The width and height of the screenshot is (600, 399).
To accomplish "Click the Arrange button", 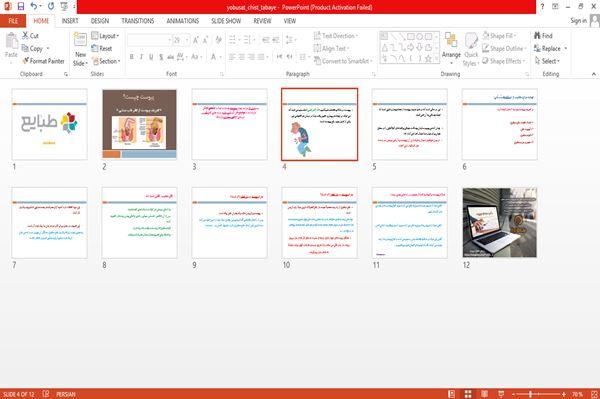I will 452,47.
